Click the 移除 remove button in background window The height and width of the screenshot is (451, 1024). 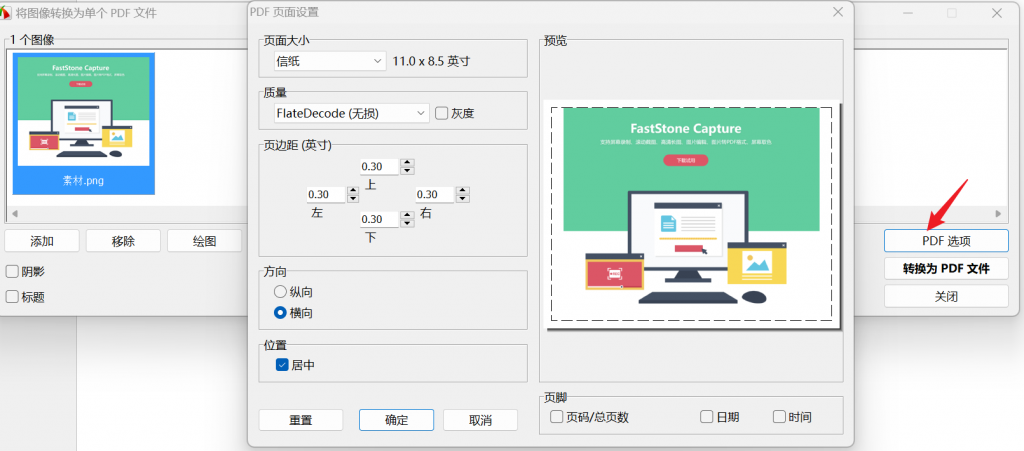pyautogui.click(x=123, y=241)
